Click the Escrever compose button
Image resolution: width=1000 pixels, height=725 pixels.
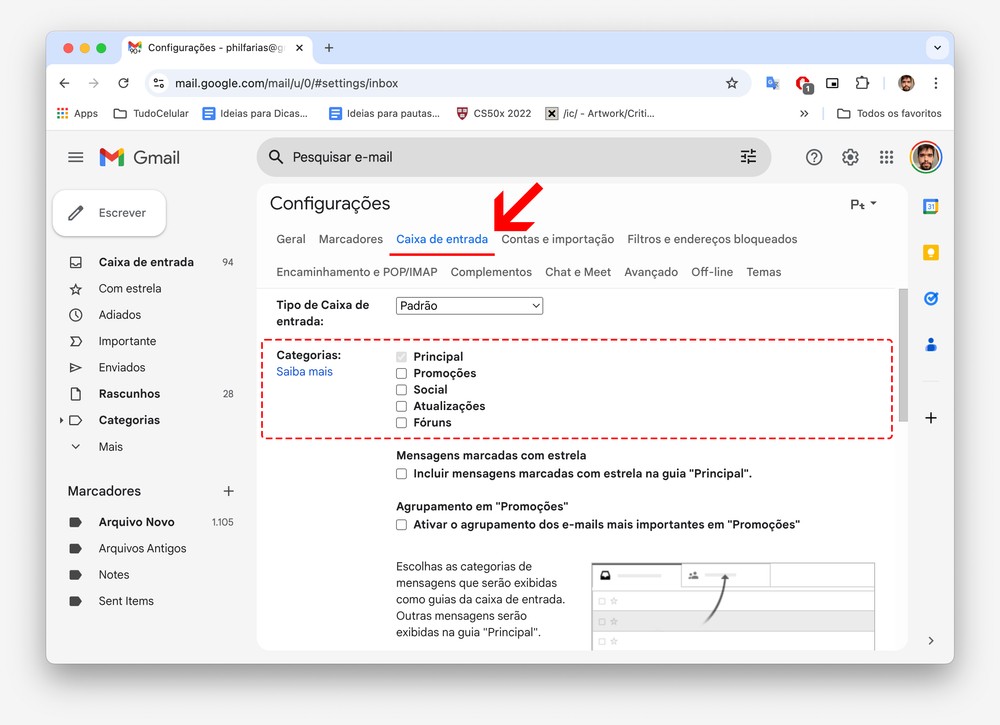point(109,213)
